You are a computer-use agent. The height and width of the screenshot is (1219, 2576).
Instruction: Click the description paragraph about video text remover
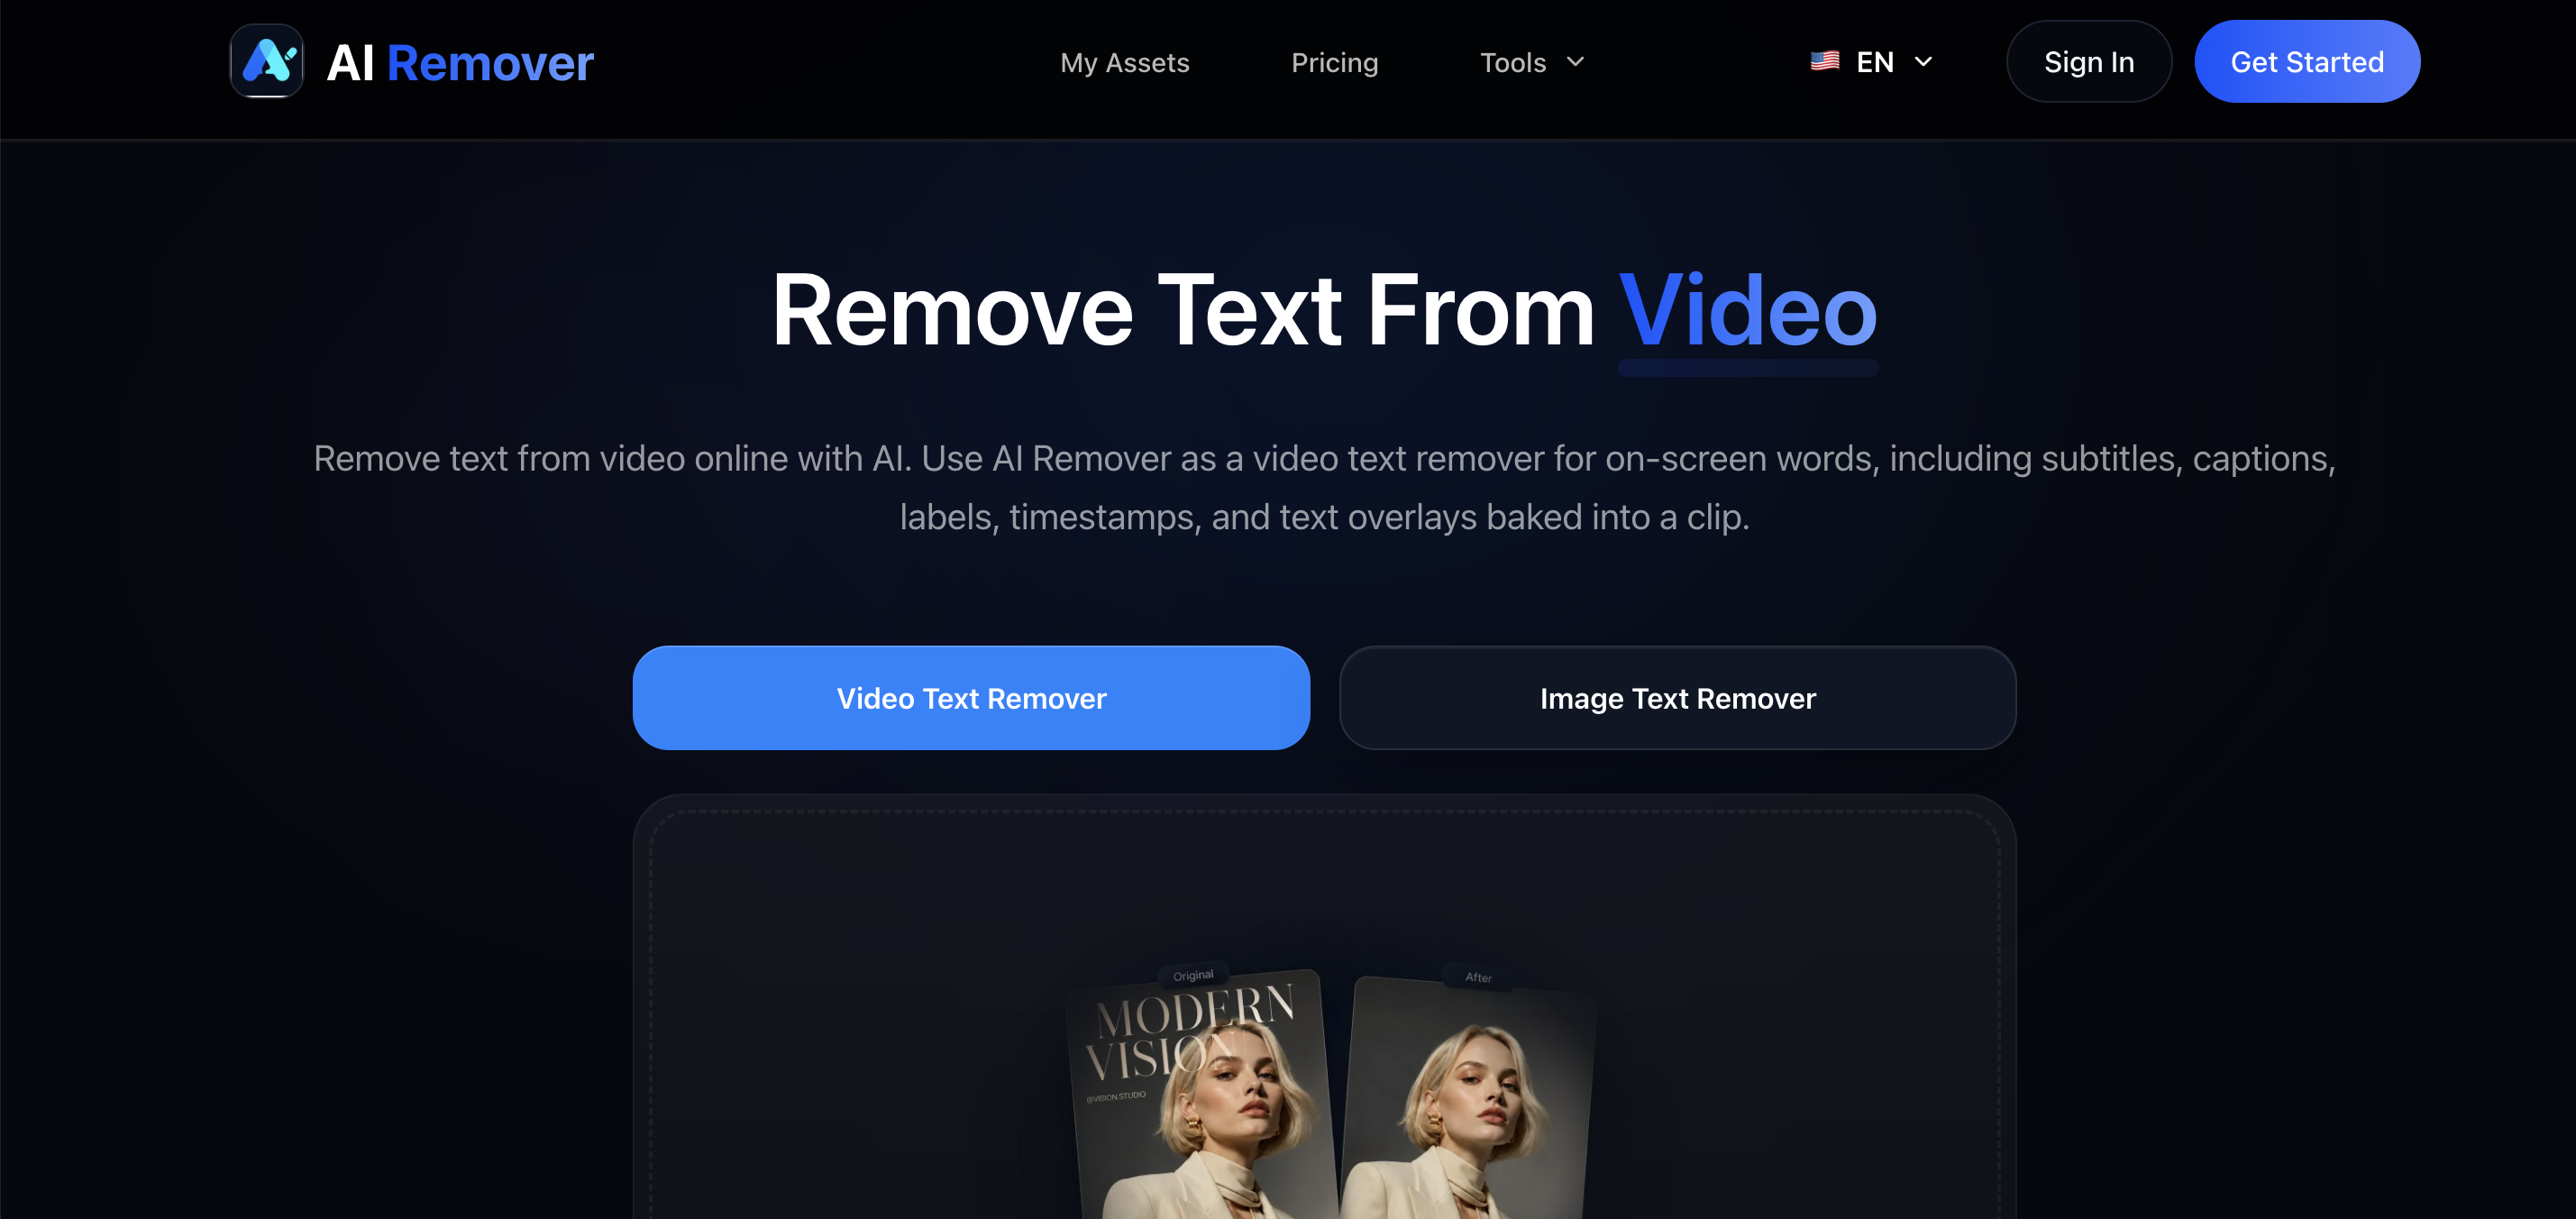[1324, 487]
